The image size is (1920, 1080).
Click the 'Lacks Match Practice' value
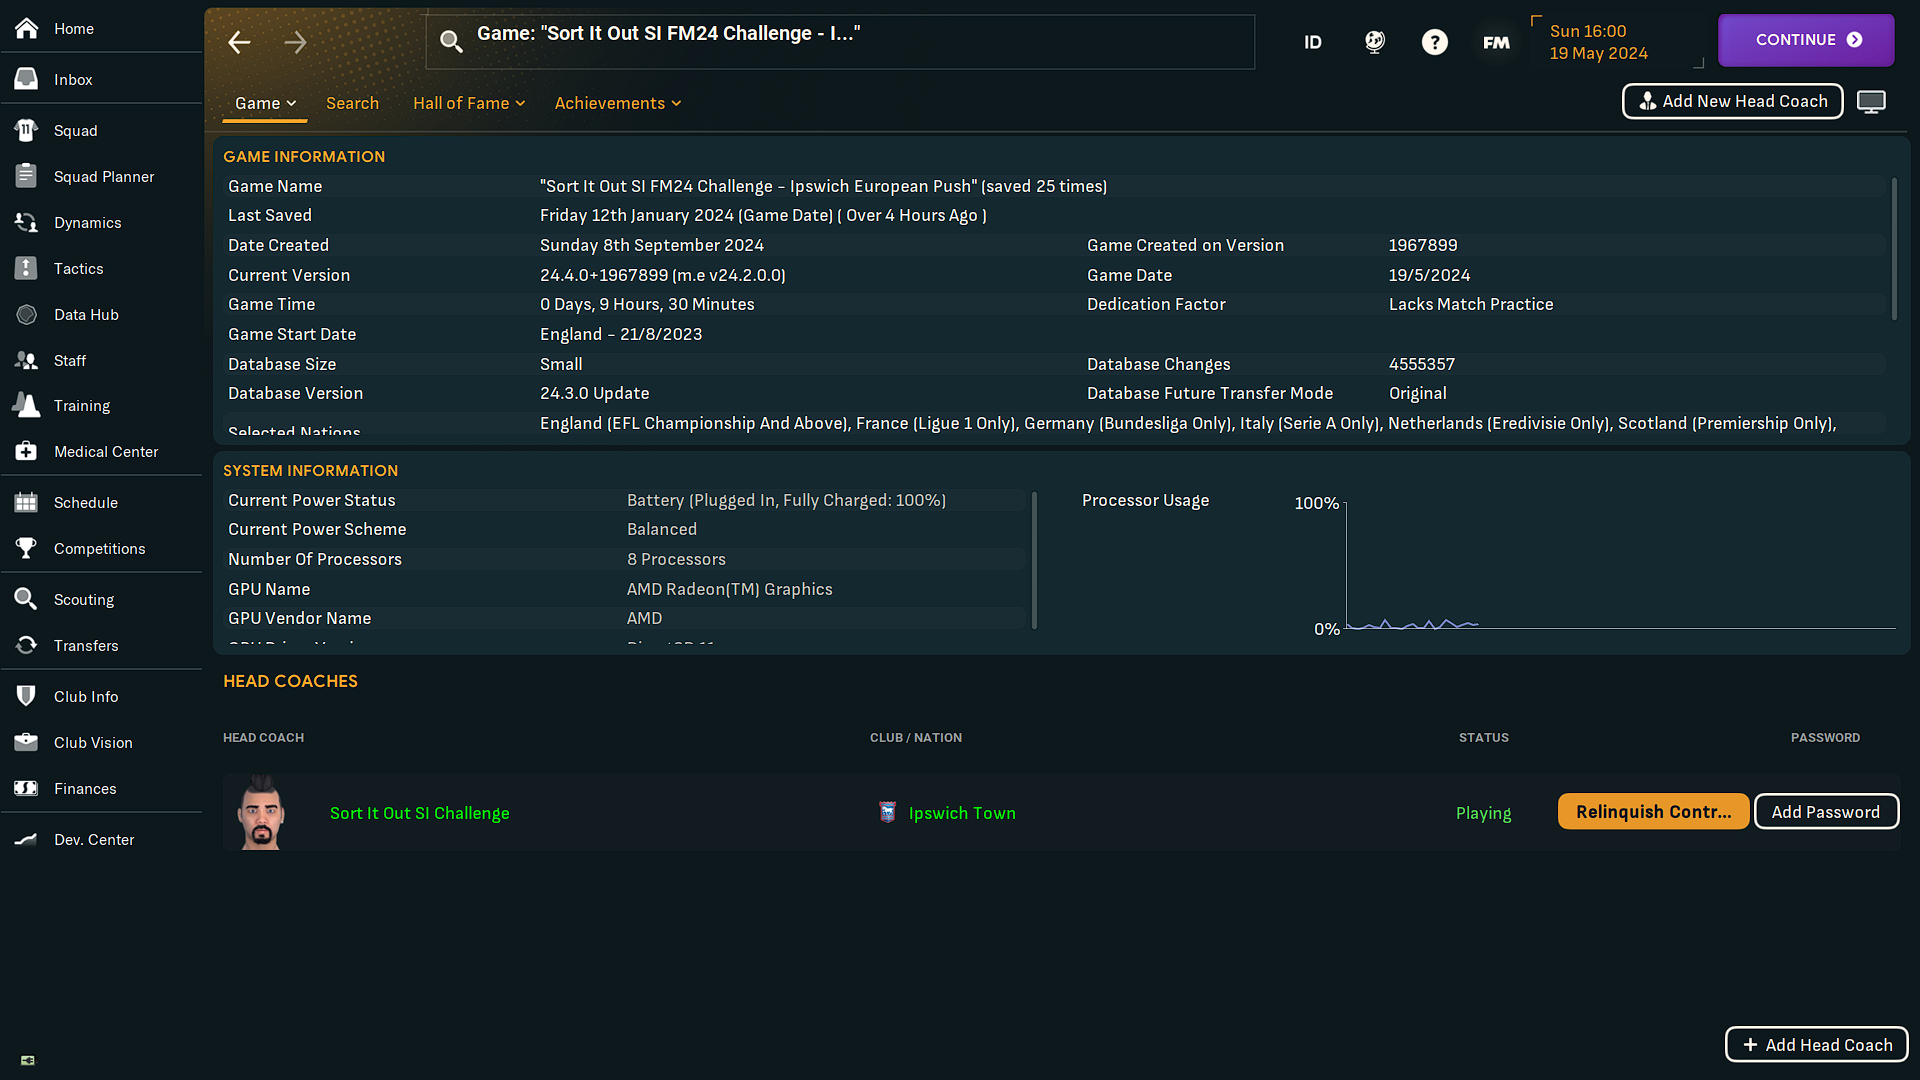[1471, 304]
